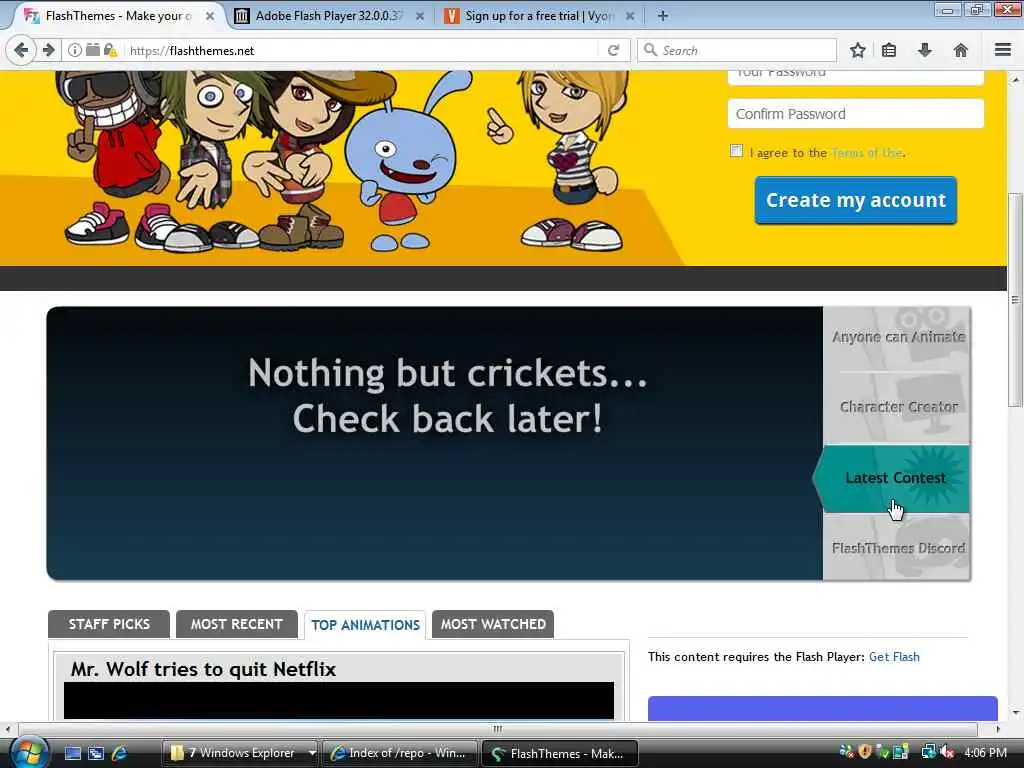Click the Your Password field
The height and width of the screenshot is (768, 1024).
[x=856, y=77]
